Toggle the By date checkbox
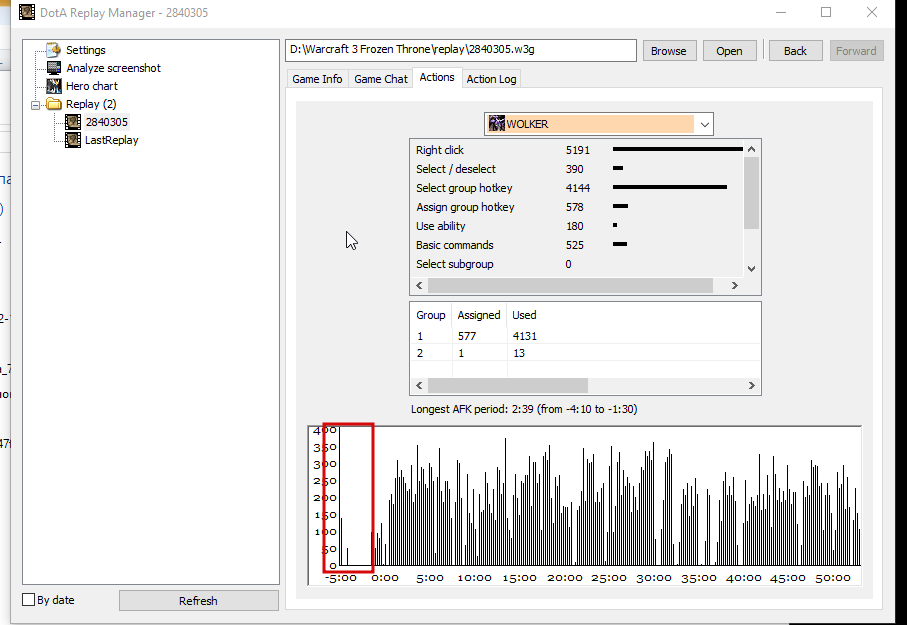Viewport: 907px width, 625px height. click(28, 600)
